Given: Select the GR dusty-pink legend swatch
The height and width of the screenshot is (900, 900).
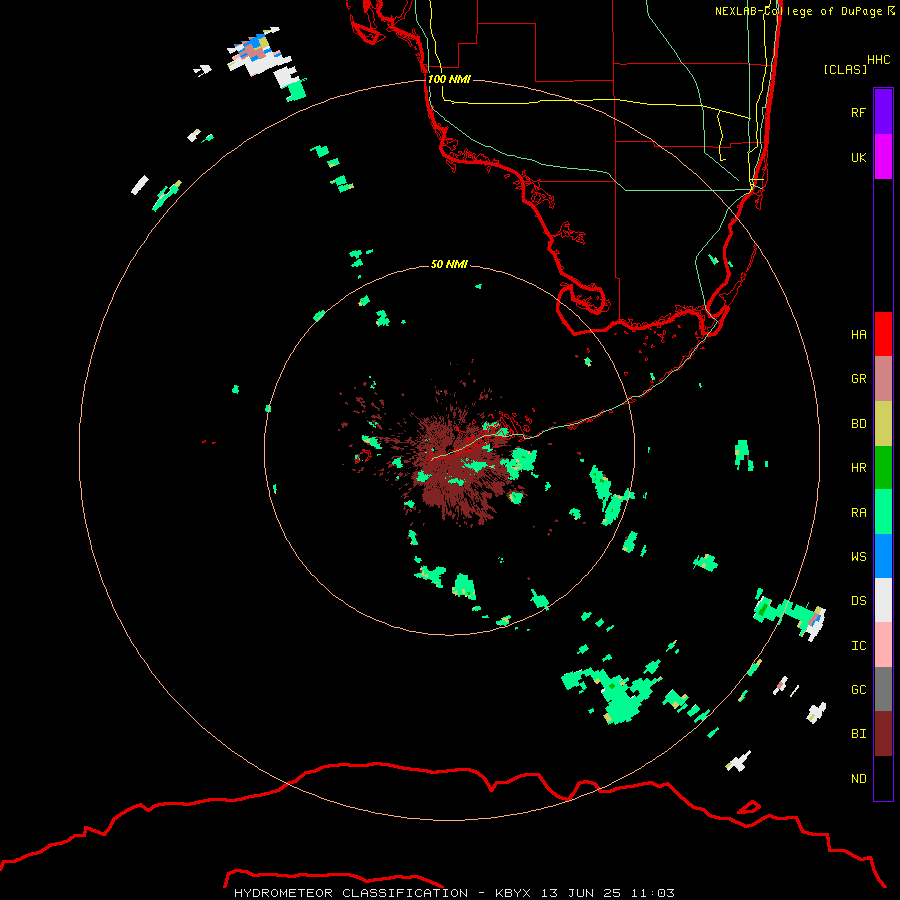Looking at the screenshot, I should point(883,379).
